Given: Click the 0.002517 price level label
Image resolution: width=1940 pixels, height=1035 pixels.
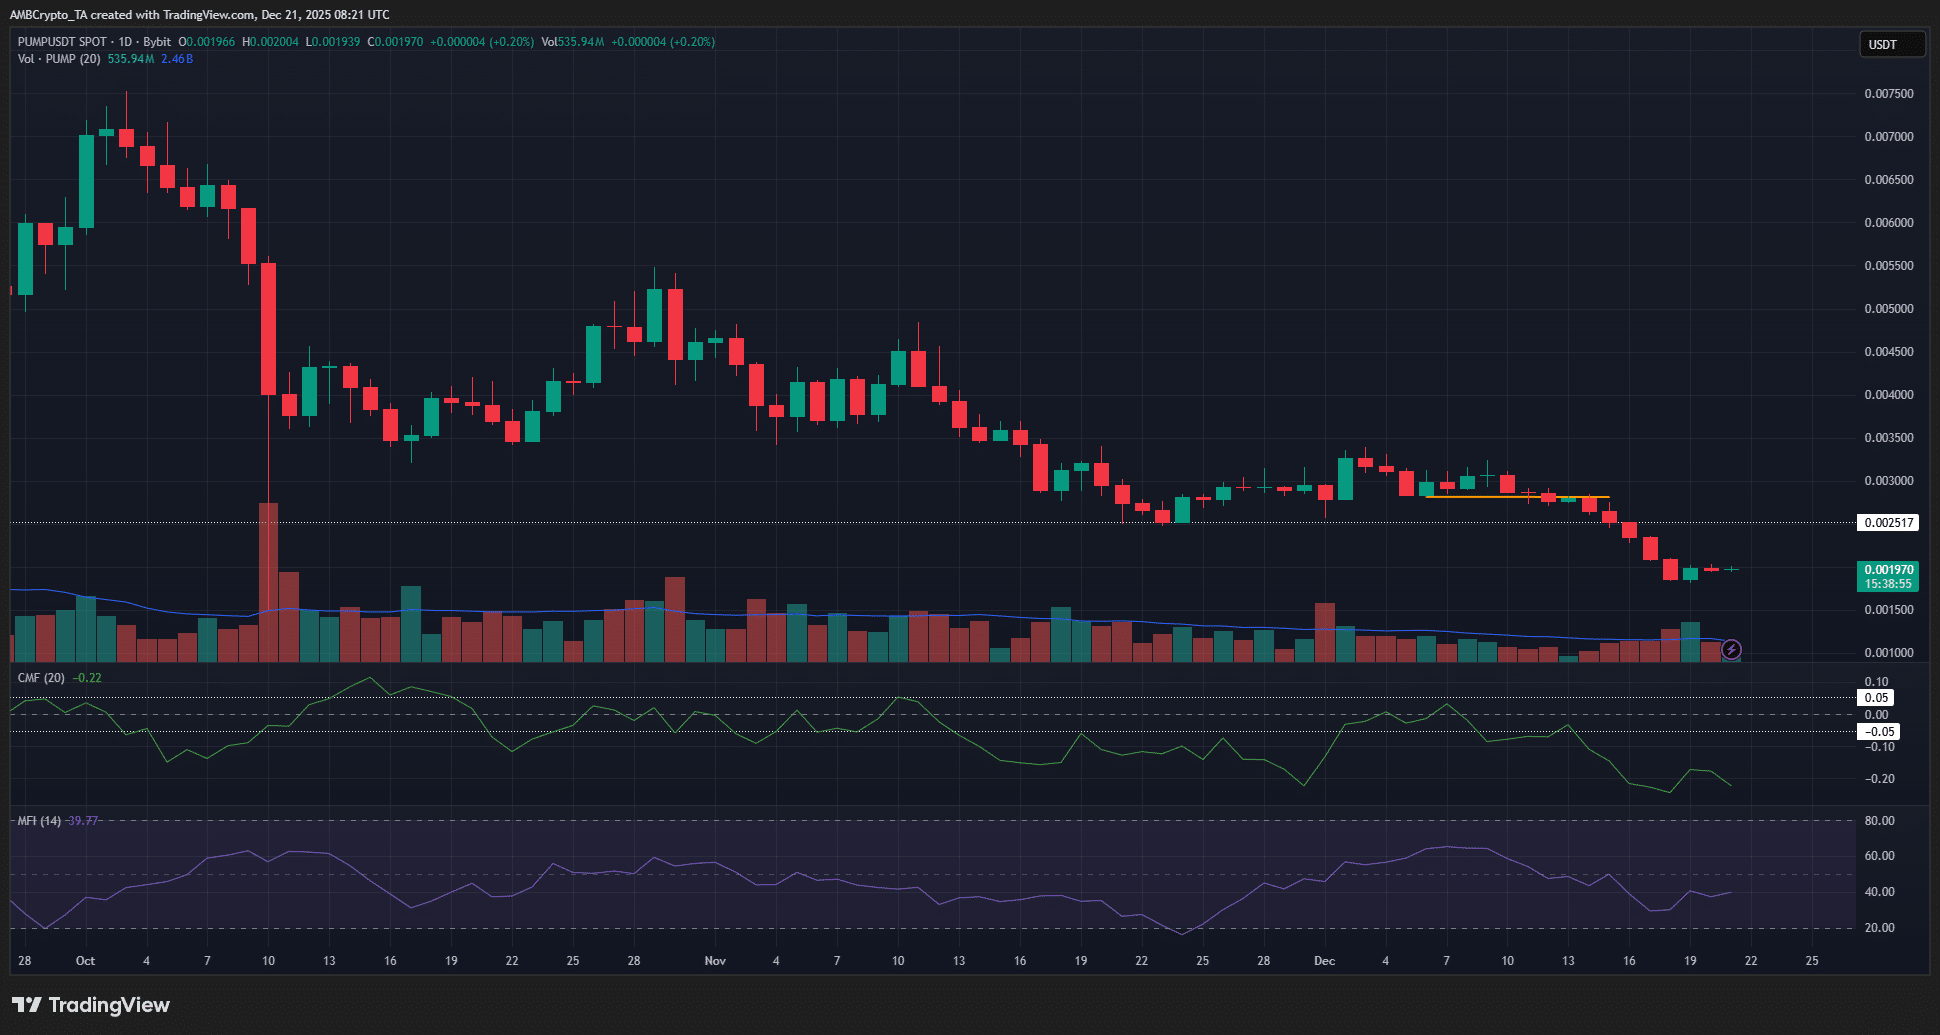Looking at the screenshot, I should click(1888, 523).
